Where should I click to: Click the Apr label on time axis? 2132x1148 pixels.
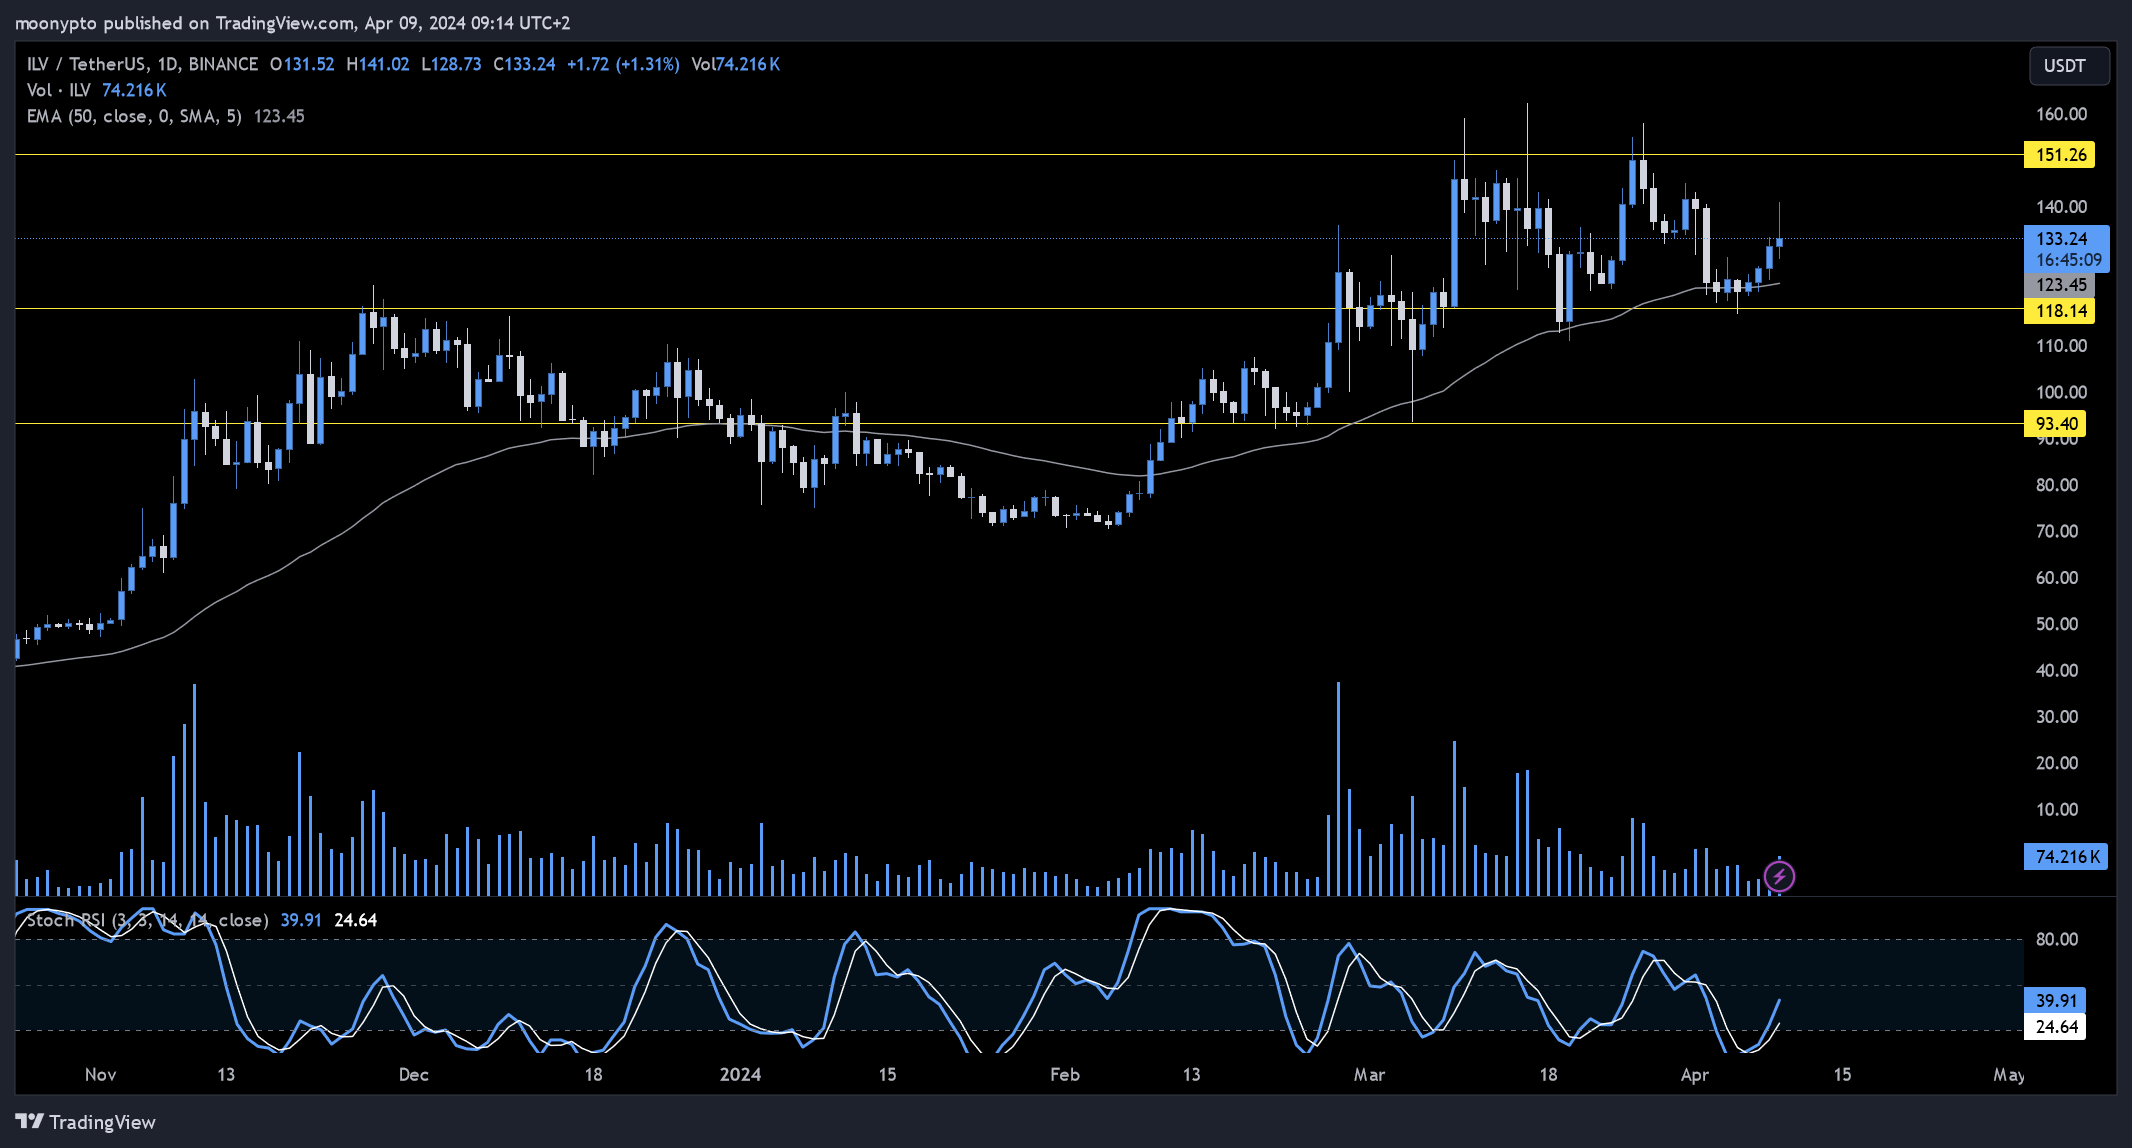[x=1695, y=1075]
